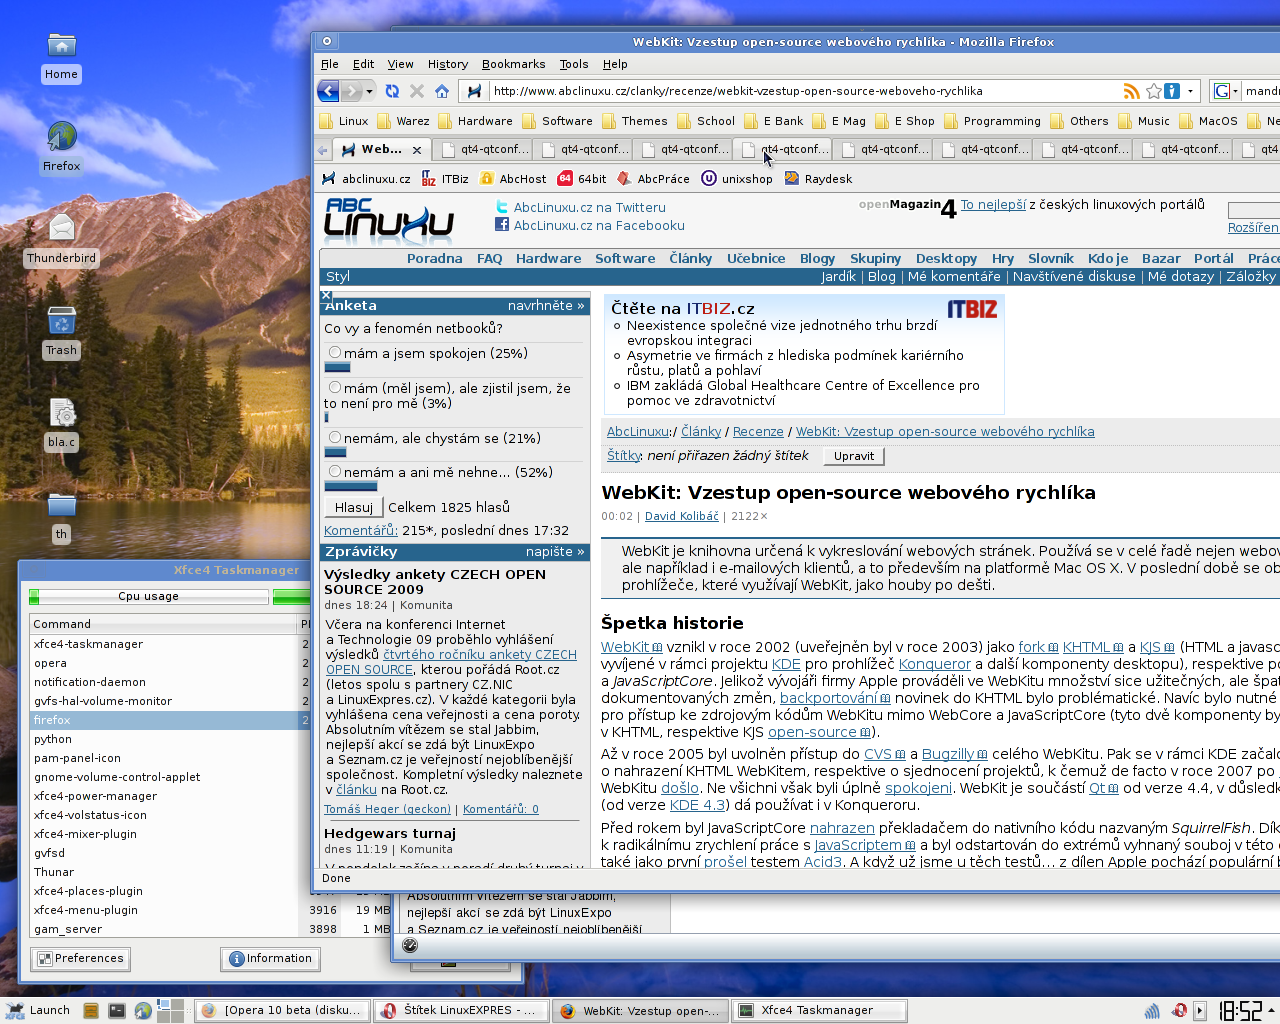
Task: Click the file manager panel launcher
Action: click(x=91, y=1011)
